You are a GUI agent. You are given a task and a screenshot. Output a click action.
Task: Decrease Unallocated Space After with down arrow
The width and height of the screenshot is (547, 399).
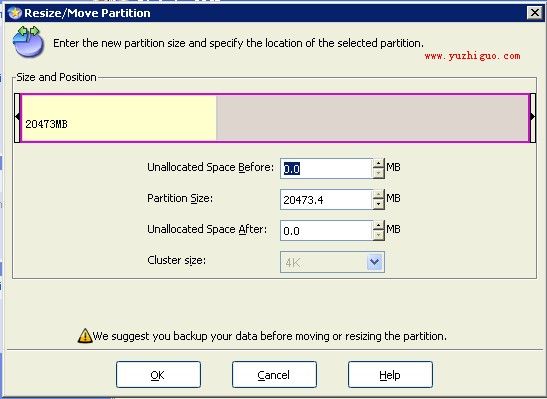pyautogui.click(x=379, y=235)
